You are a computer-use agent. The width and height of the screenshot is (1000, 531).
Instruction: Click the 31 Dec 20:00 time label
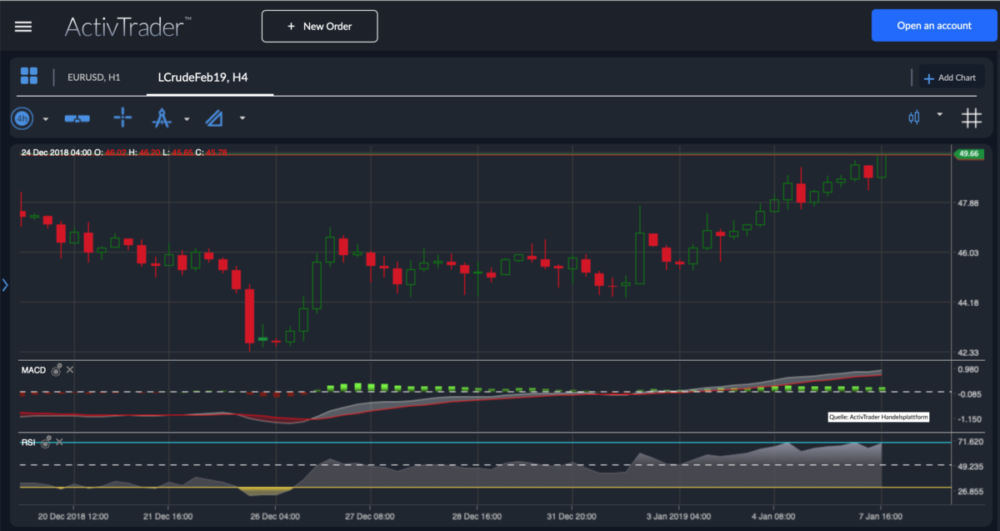(x=571, y=516)
